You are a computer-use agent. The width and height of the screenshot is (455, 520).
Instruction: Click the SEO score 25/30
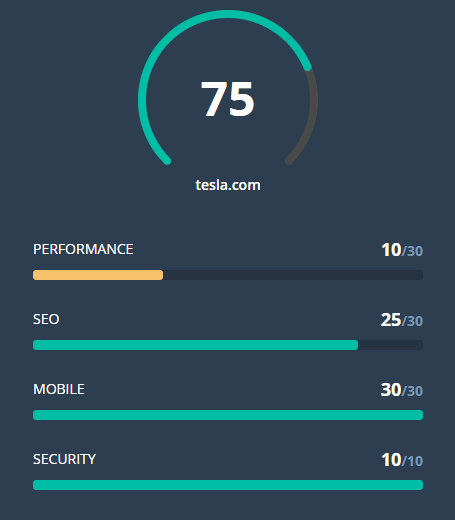pos(402,320)
